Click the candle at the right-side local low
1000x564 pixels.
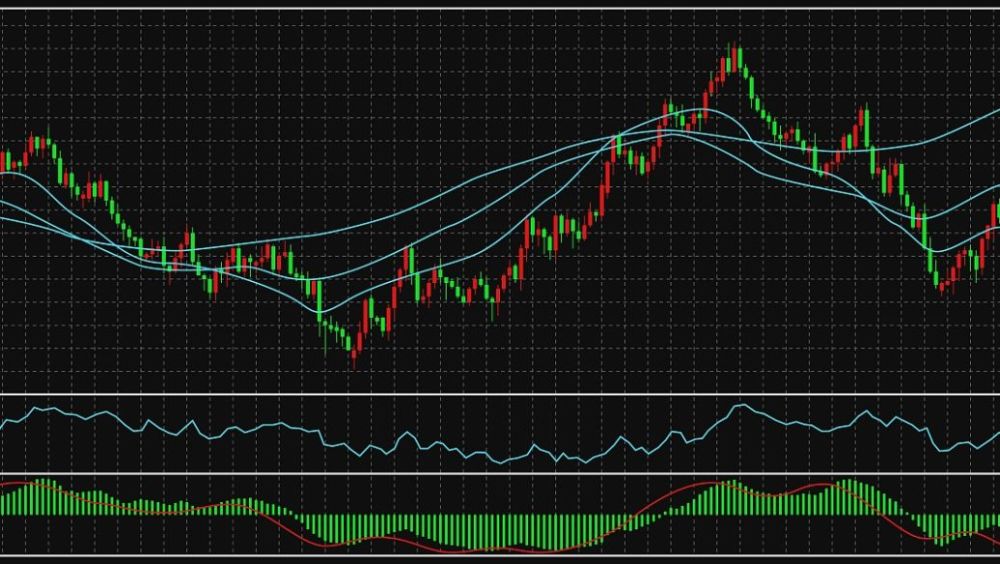coord(942,281)
